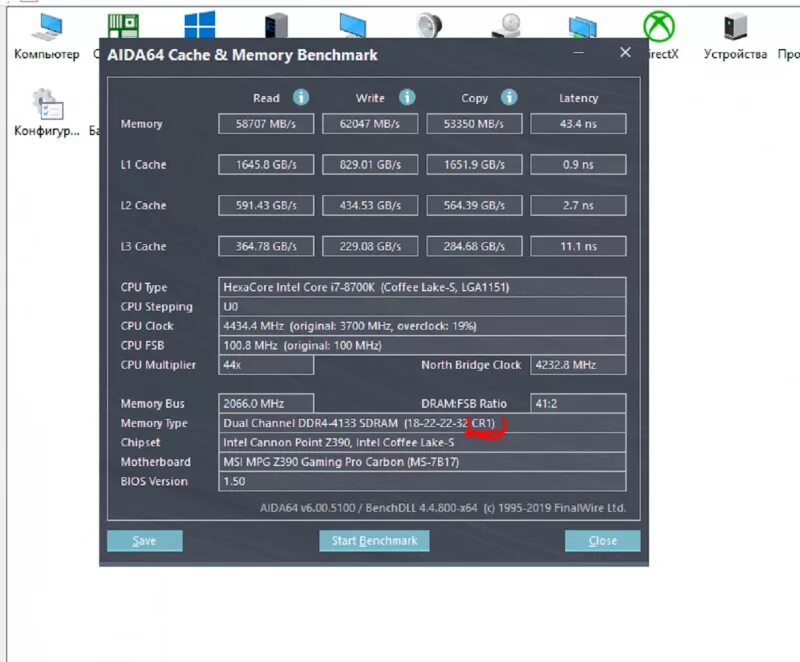Select L2 Cache read 591.43 GB/s
The image size is (800, 662).
(x=266, y=206)
